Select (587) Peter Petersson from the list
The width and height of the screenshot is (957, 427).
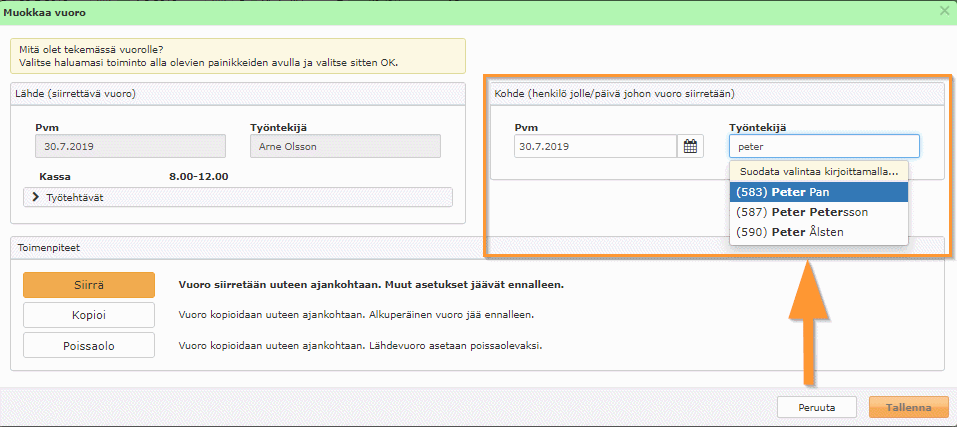click(818, 212)
